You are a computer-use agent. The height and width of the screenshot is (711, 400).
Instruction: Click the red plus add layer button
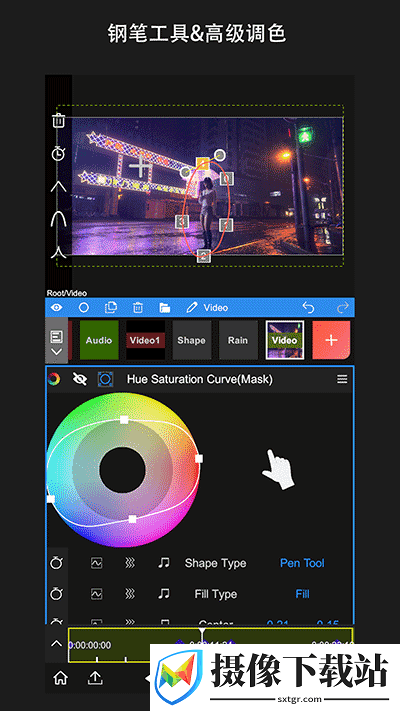coord(332,340)
